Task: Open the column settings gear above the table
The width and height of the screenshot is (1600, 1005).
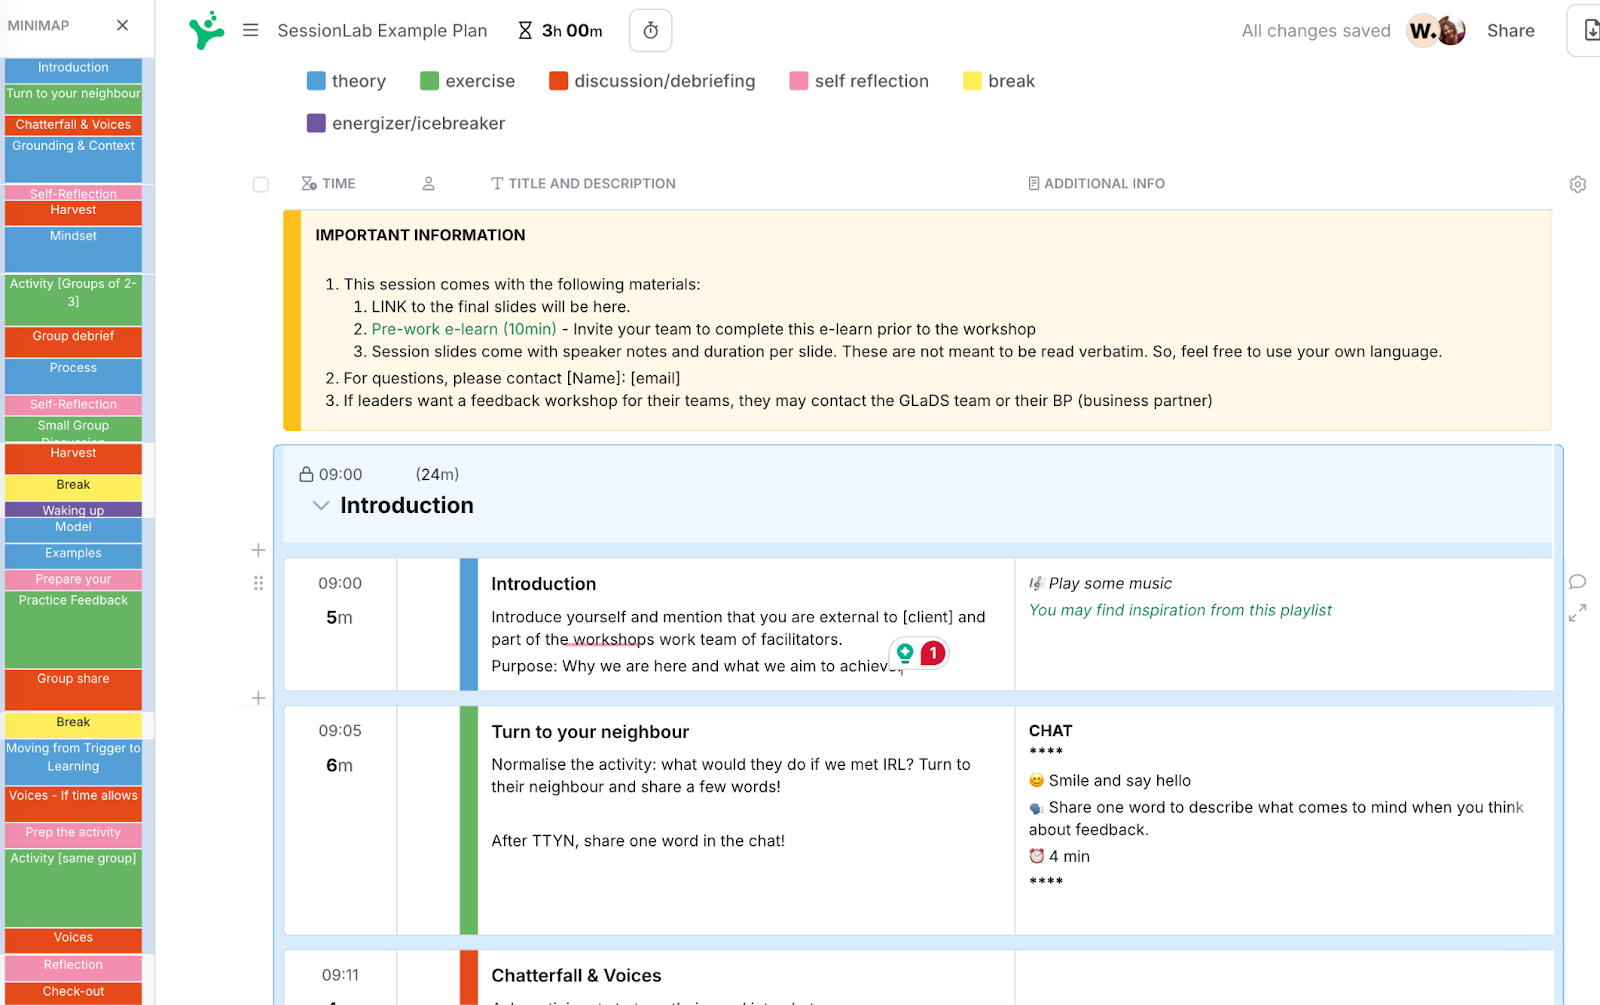Action: [1577, 184]
